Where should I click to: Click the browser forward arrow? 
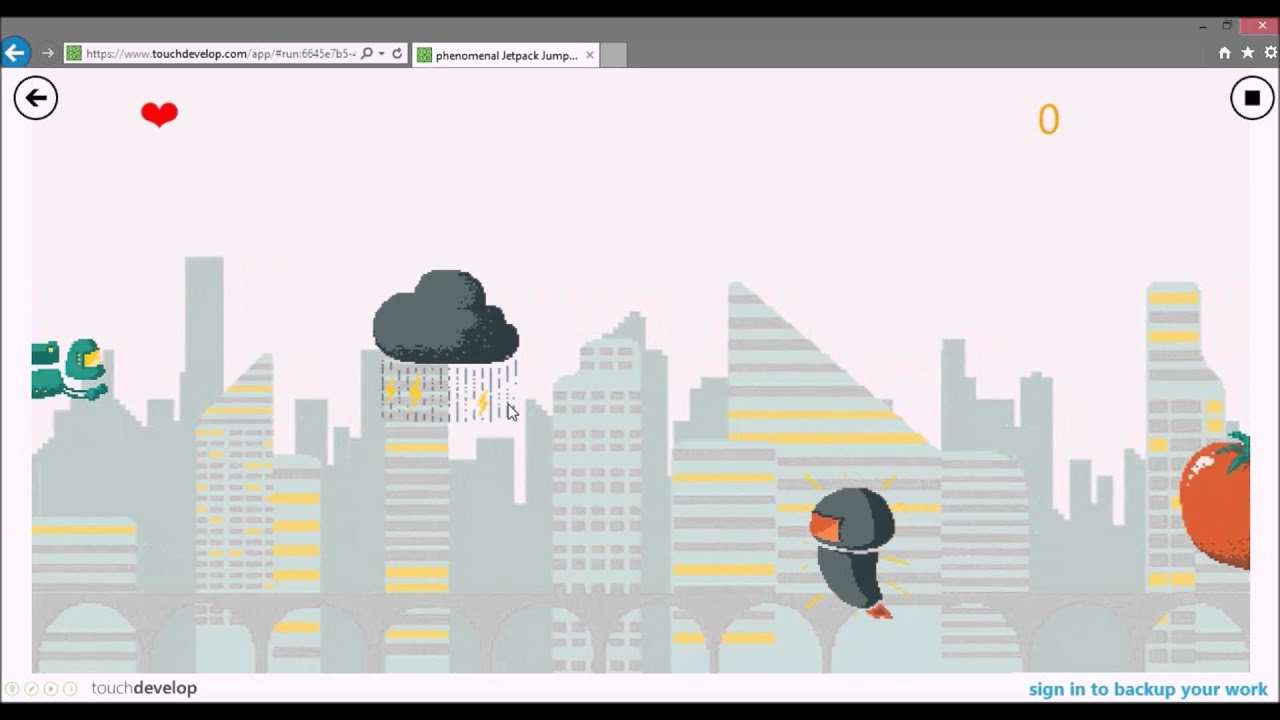(47, 54)
